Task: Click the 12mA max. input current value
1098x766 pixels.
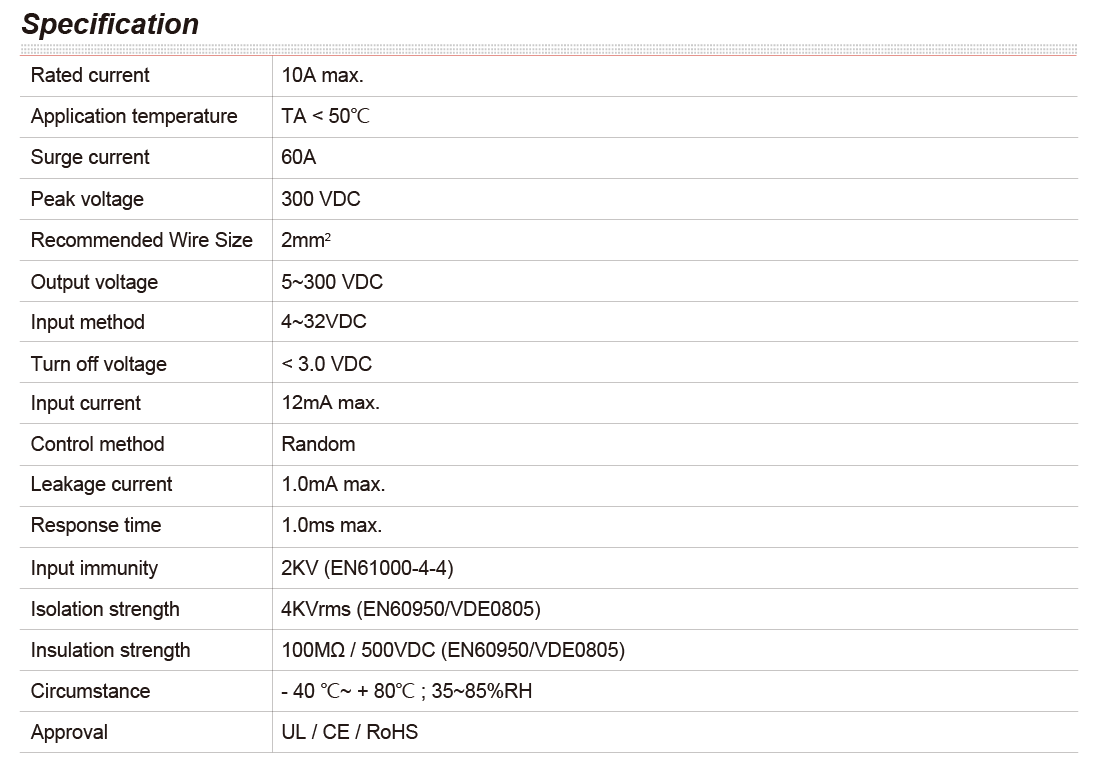Action: pyautogui.click(x=330, y=403)
